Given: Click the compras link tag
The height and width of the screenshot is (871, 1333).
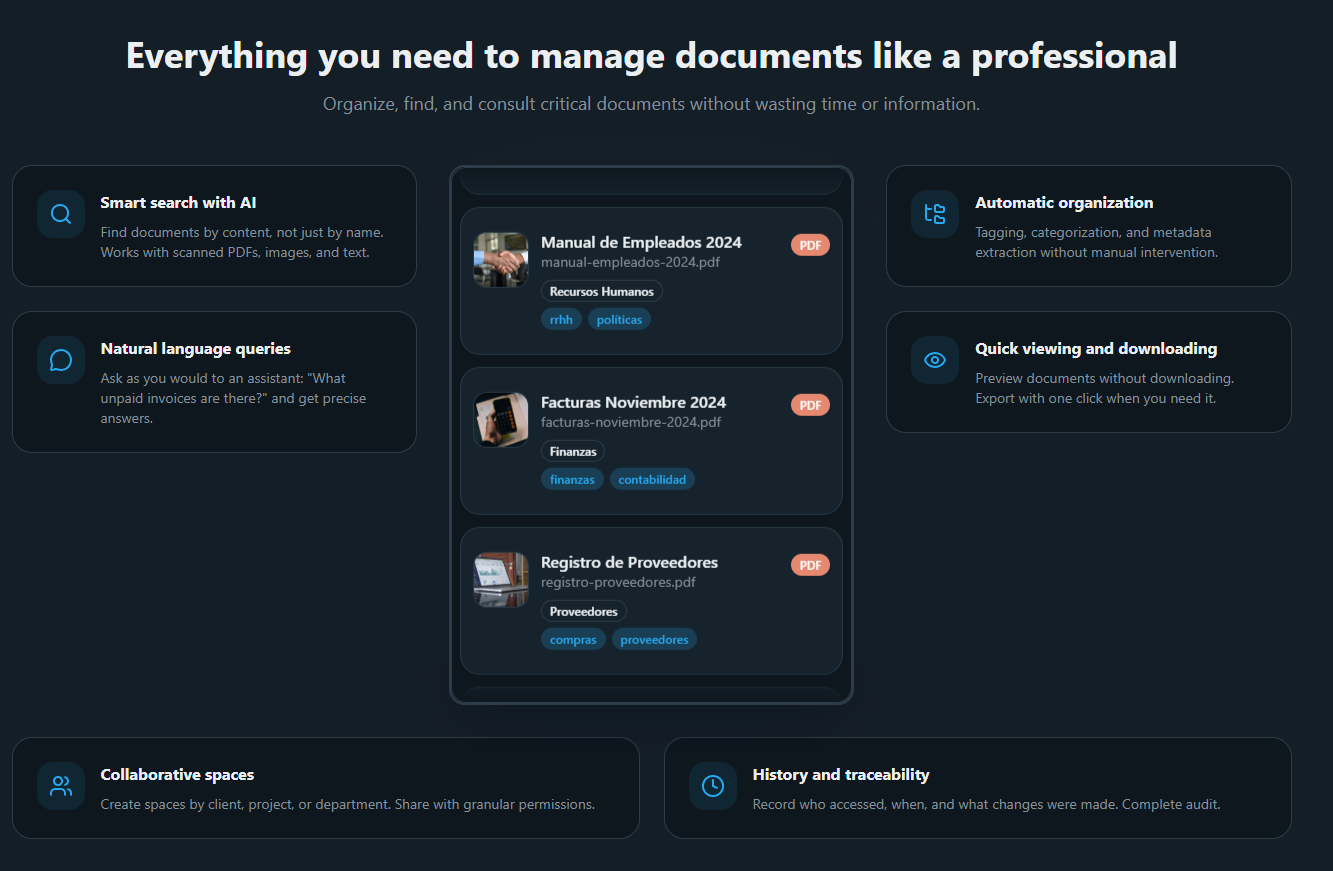Looking at the screenshot, I should (573, 638).
